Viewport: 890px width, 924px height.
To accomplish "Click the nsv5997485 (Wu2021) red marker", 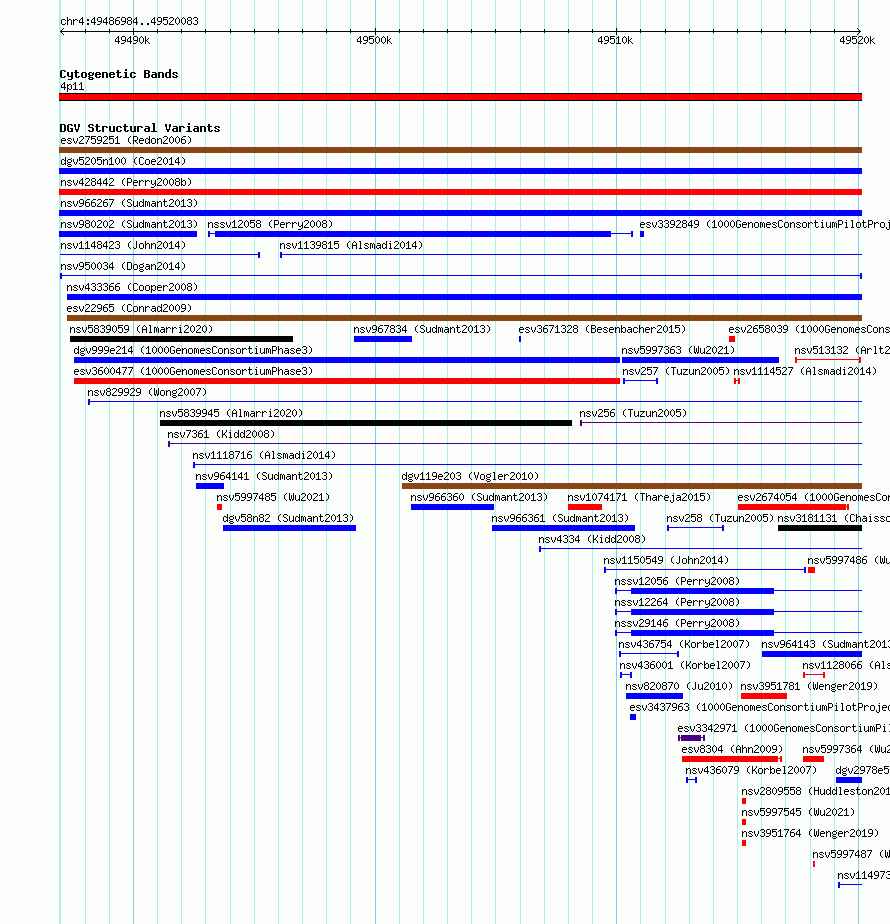I will (219, 507).
